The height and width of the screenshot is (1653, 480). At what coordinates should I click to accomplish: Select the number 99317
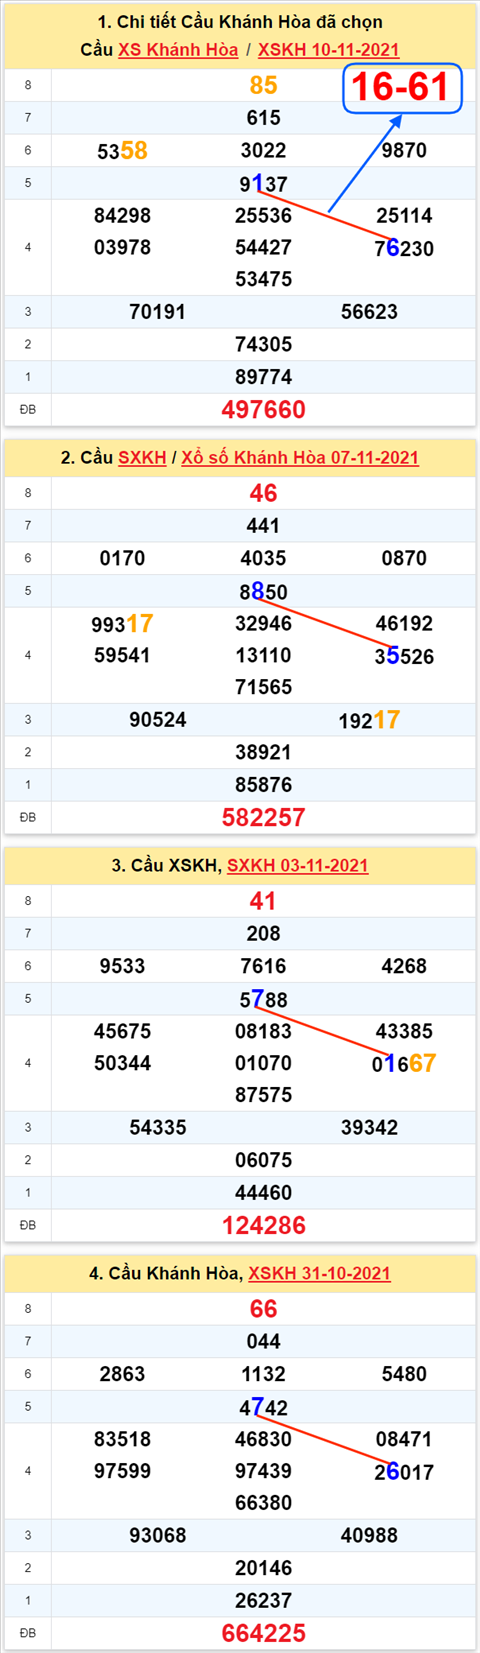(122, 624)
